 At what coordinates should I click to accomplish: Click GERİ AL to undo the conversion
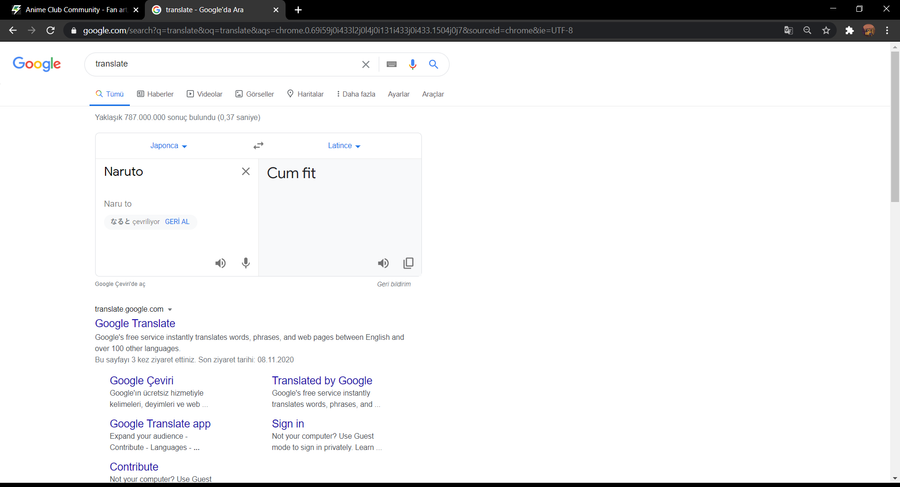coord(177,222)
